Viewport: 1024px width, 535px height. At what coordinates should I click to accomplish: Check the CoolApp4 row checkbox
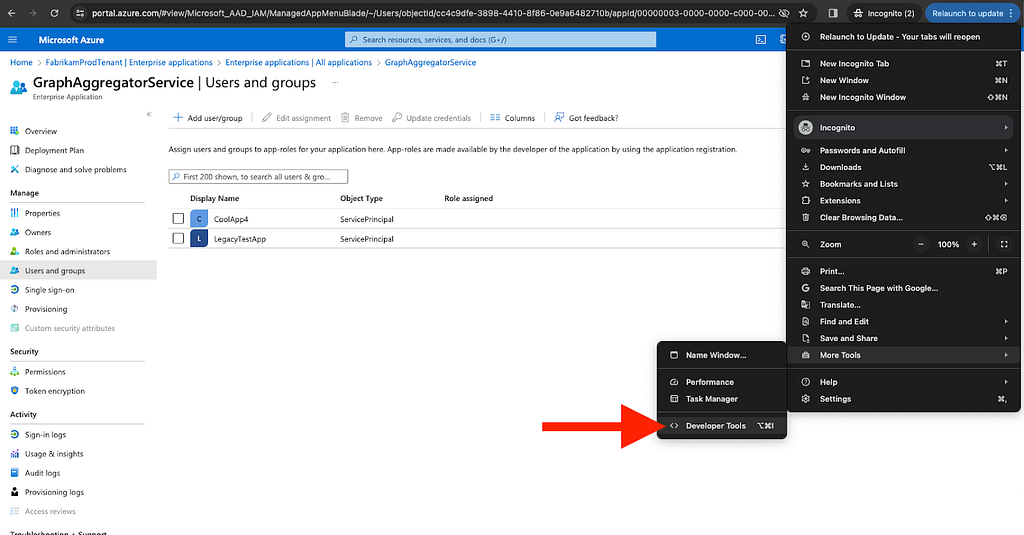pos(178,219)
